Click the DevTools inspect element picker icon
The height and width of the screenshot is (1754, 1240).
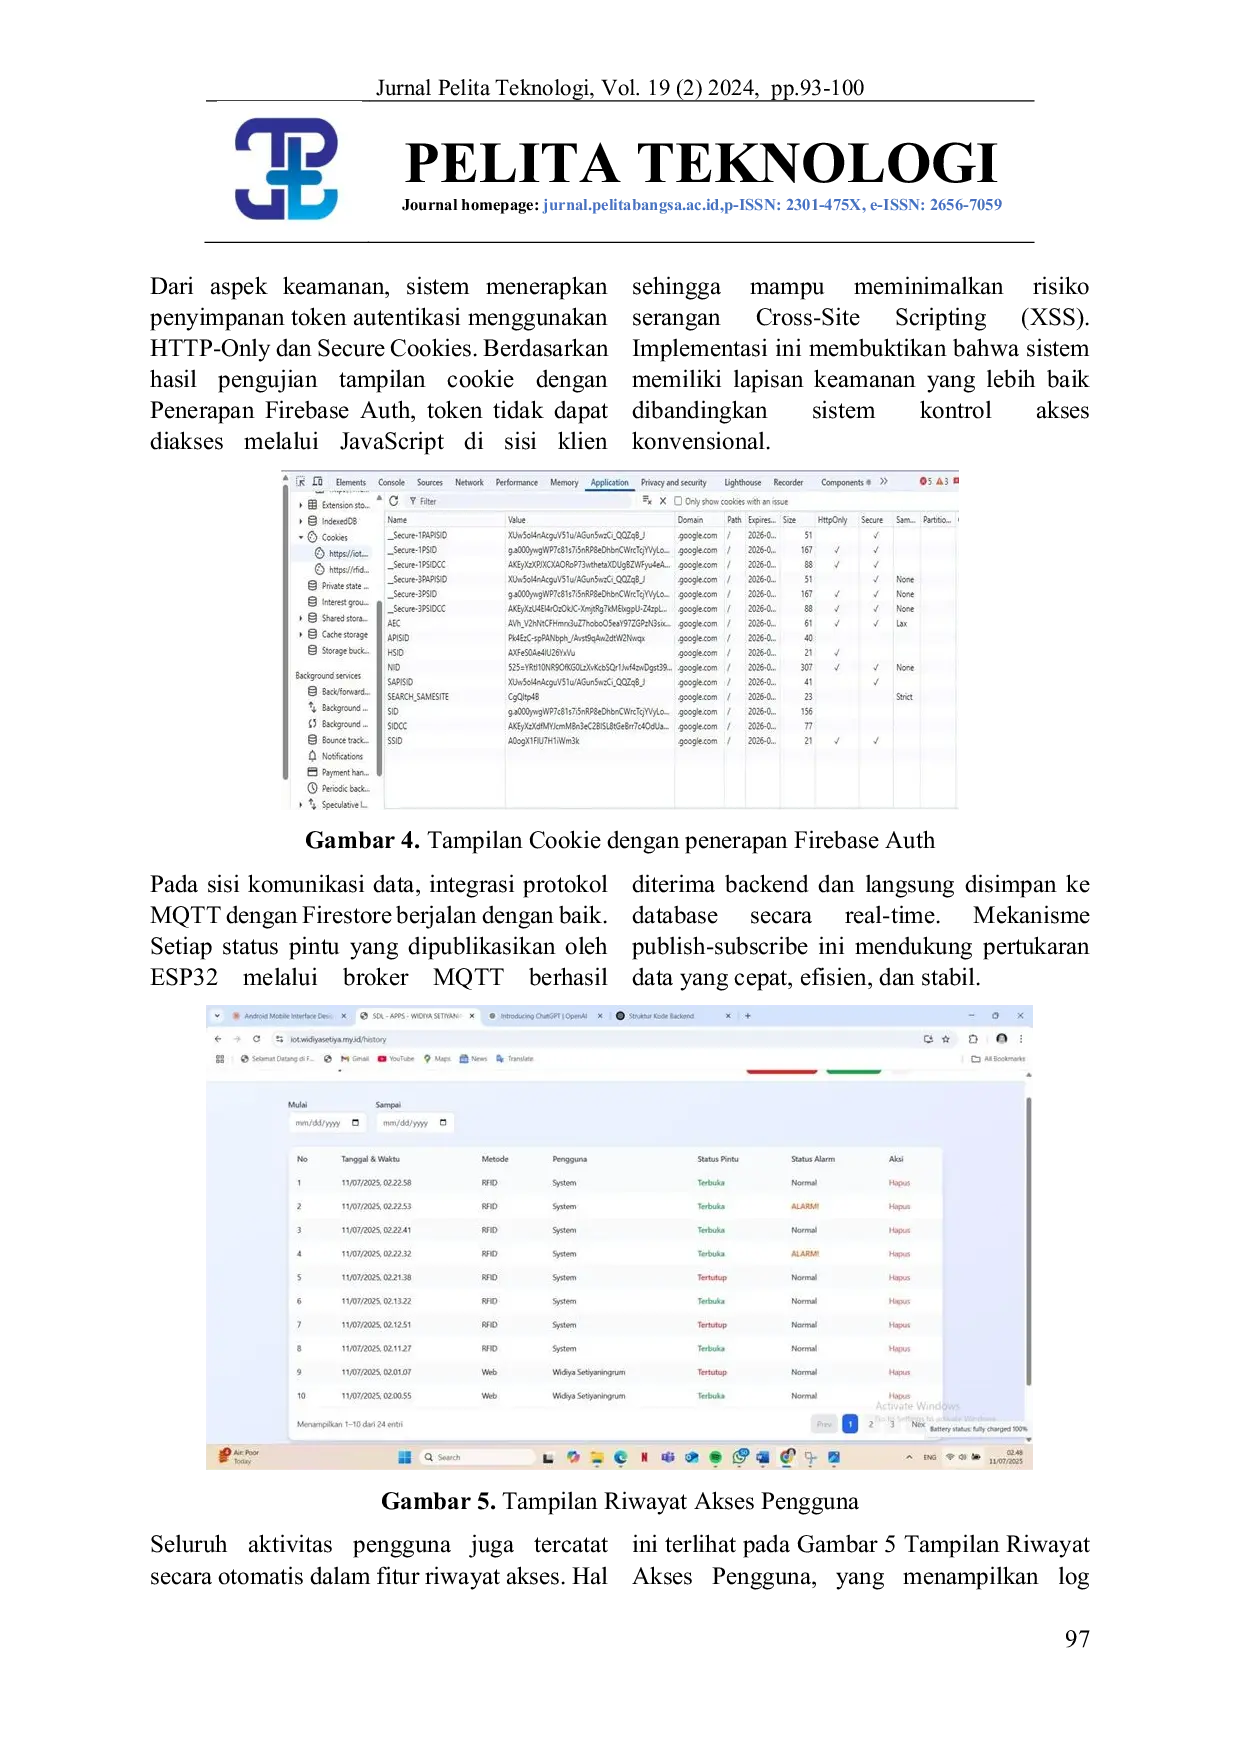[x=300, y=481]
